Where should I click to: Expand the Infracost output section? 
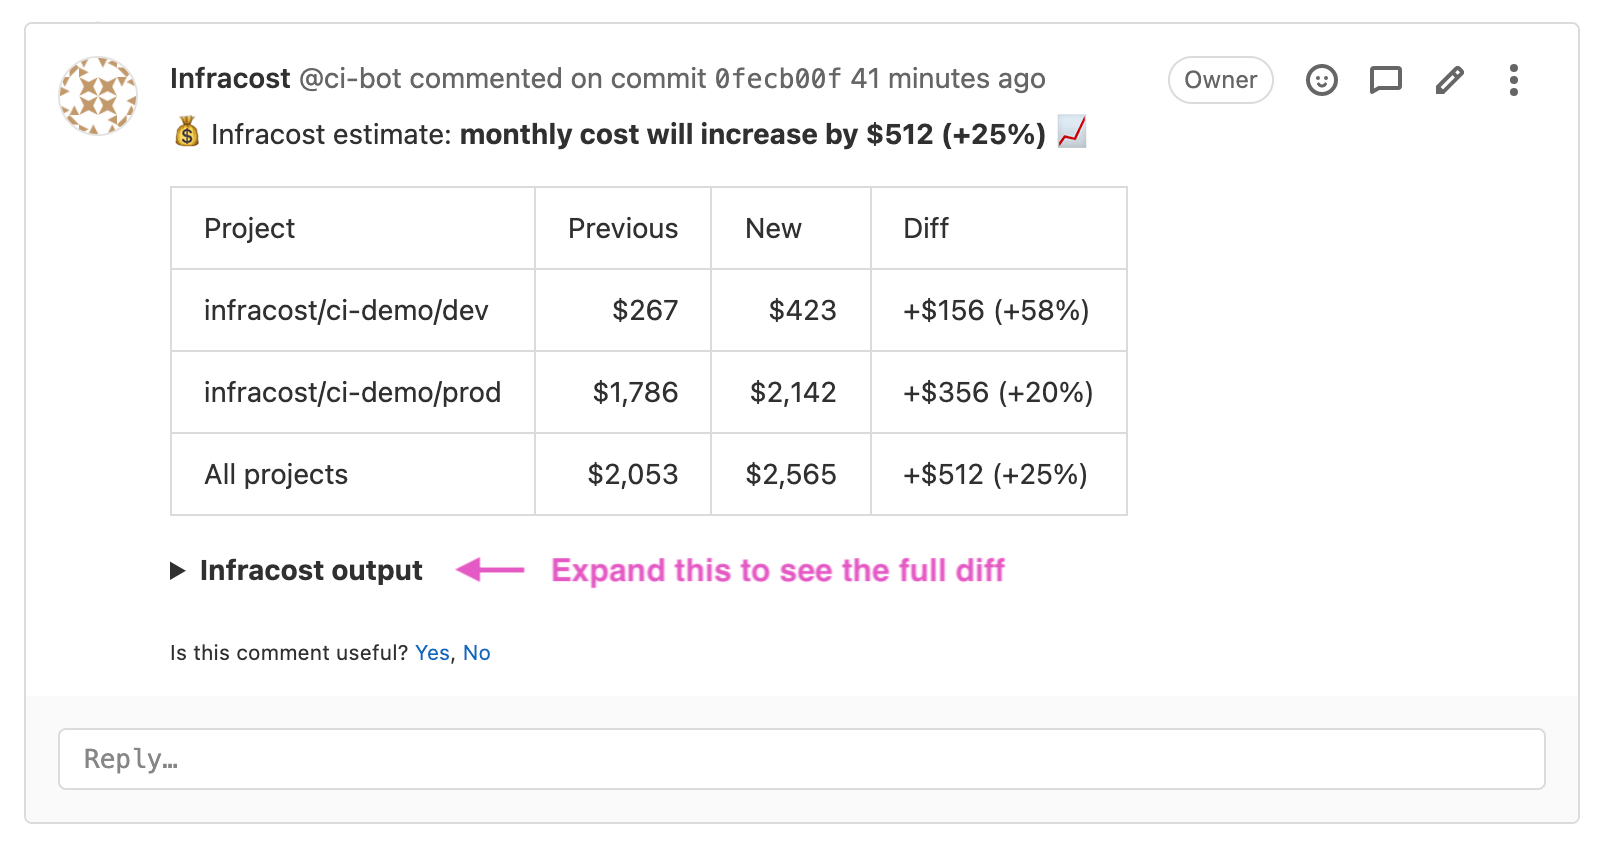pos(297,570)
